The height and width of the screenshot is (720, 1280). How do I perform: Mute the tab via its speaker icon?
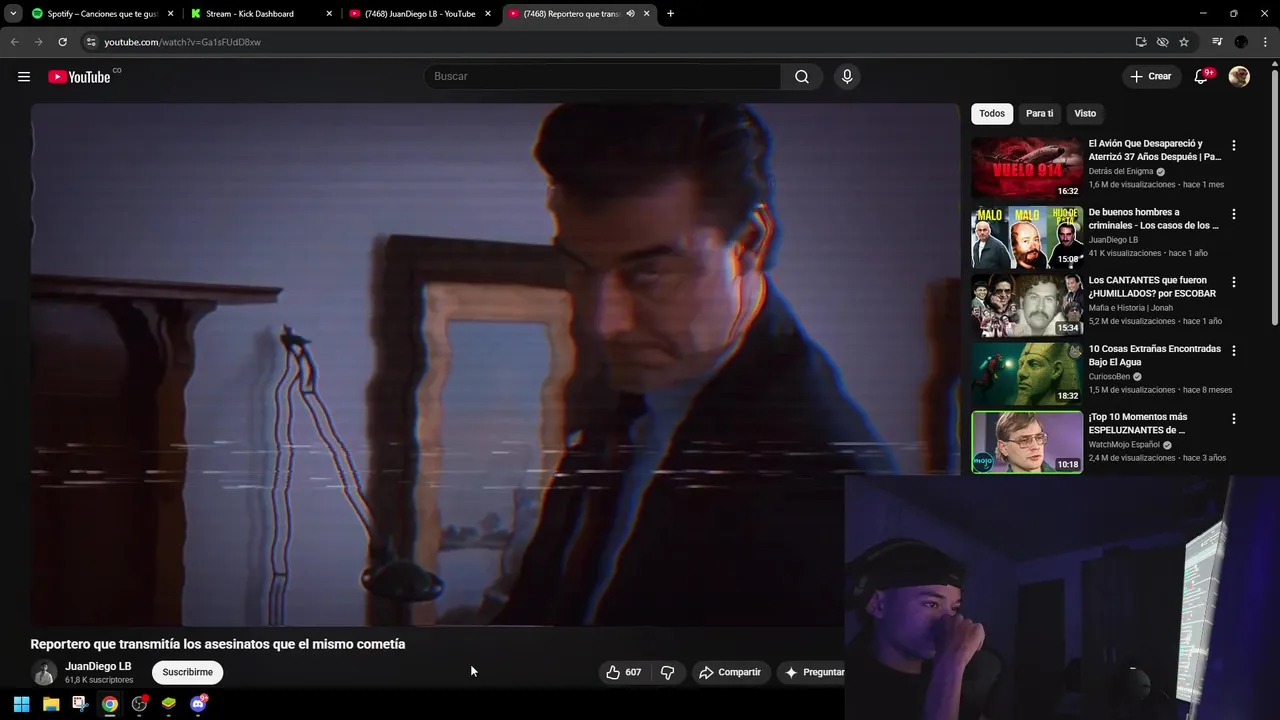pyautogui.click(x=630, y=14)
